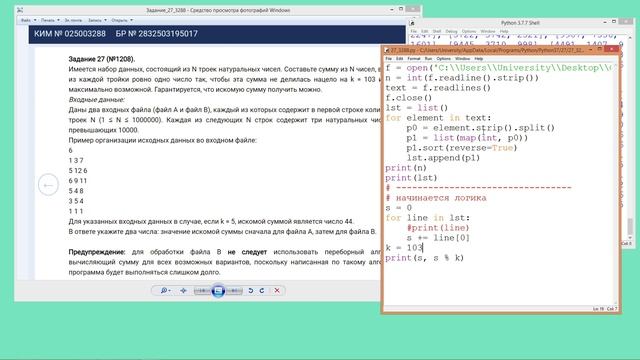Minimize the Python 3.7.7 Shell window
Screen dimensions: 640x360
click(x=604, y=22)
